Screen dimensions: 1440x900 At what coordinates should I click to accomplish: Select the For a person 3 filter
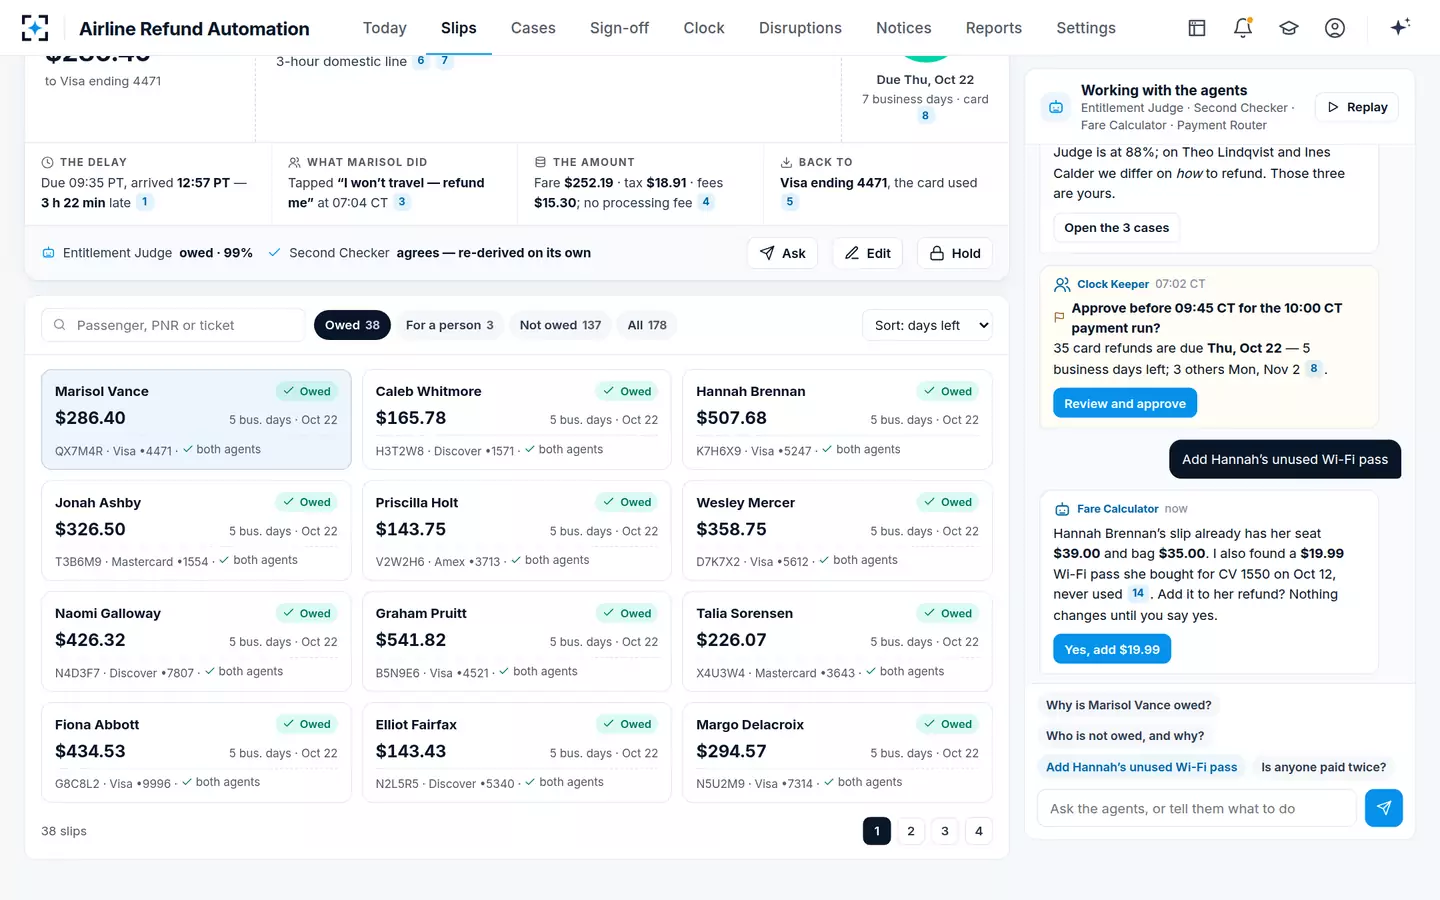449,325
